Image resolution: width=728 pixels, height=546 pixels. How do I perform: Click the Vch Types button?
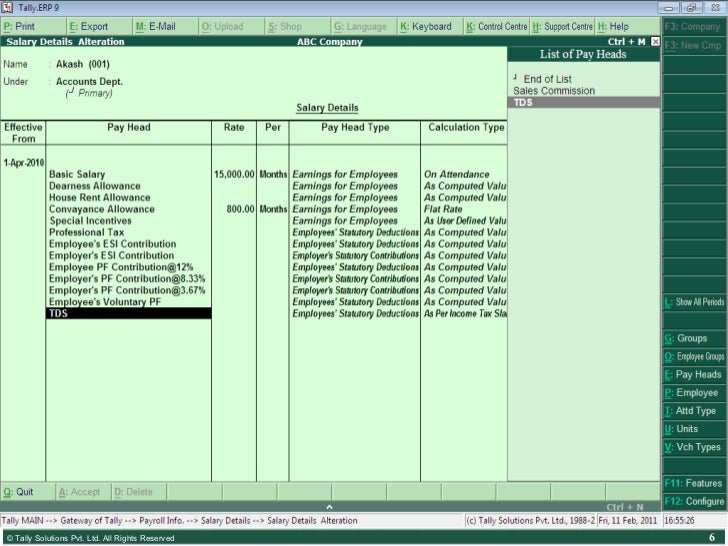coord(693,447)
